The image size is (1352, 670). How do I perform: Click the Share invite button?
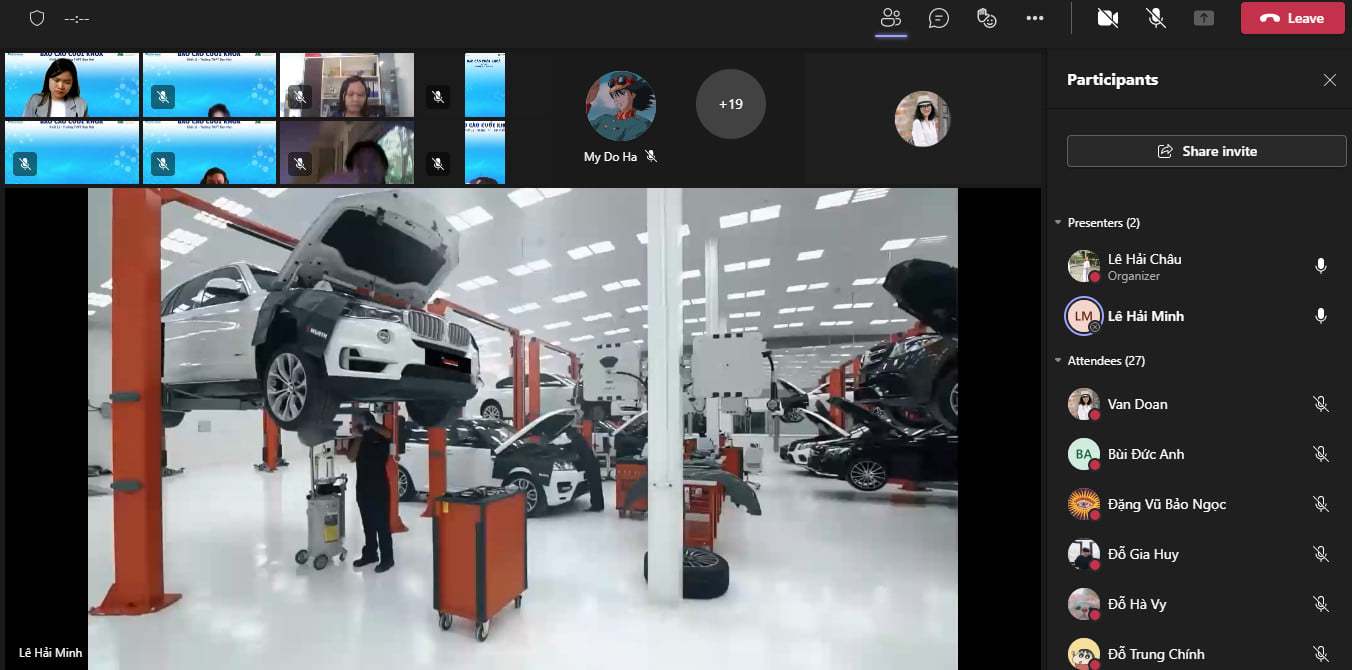coord(1206,151)
